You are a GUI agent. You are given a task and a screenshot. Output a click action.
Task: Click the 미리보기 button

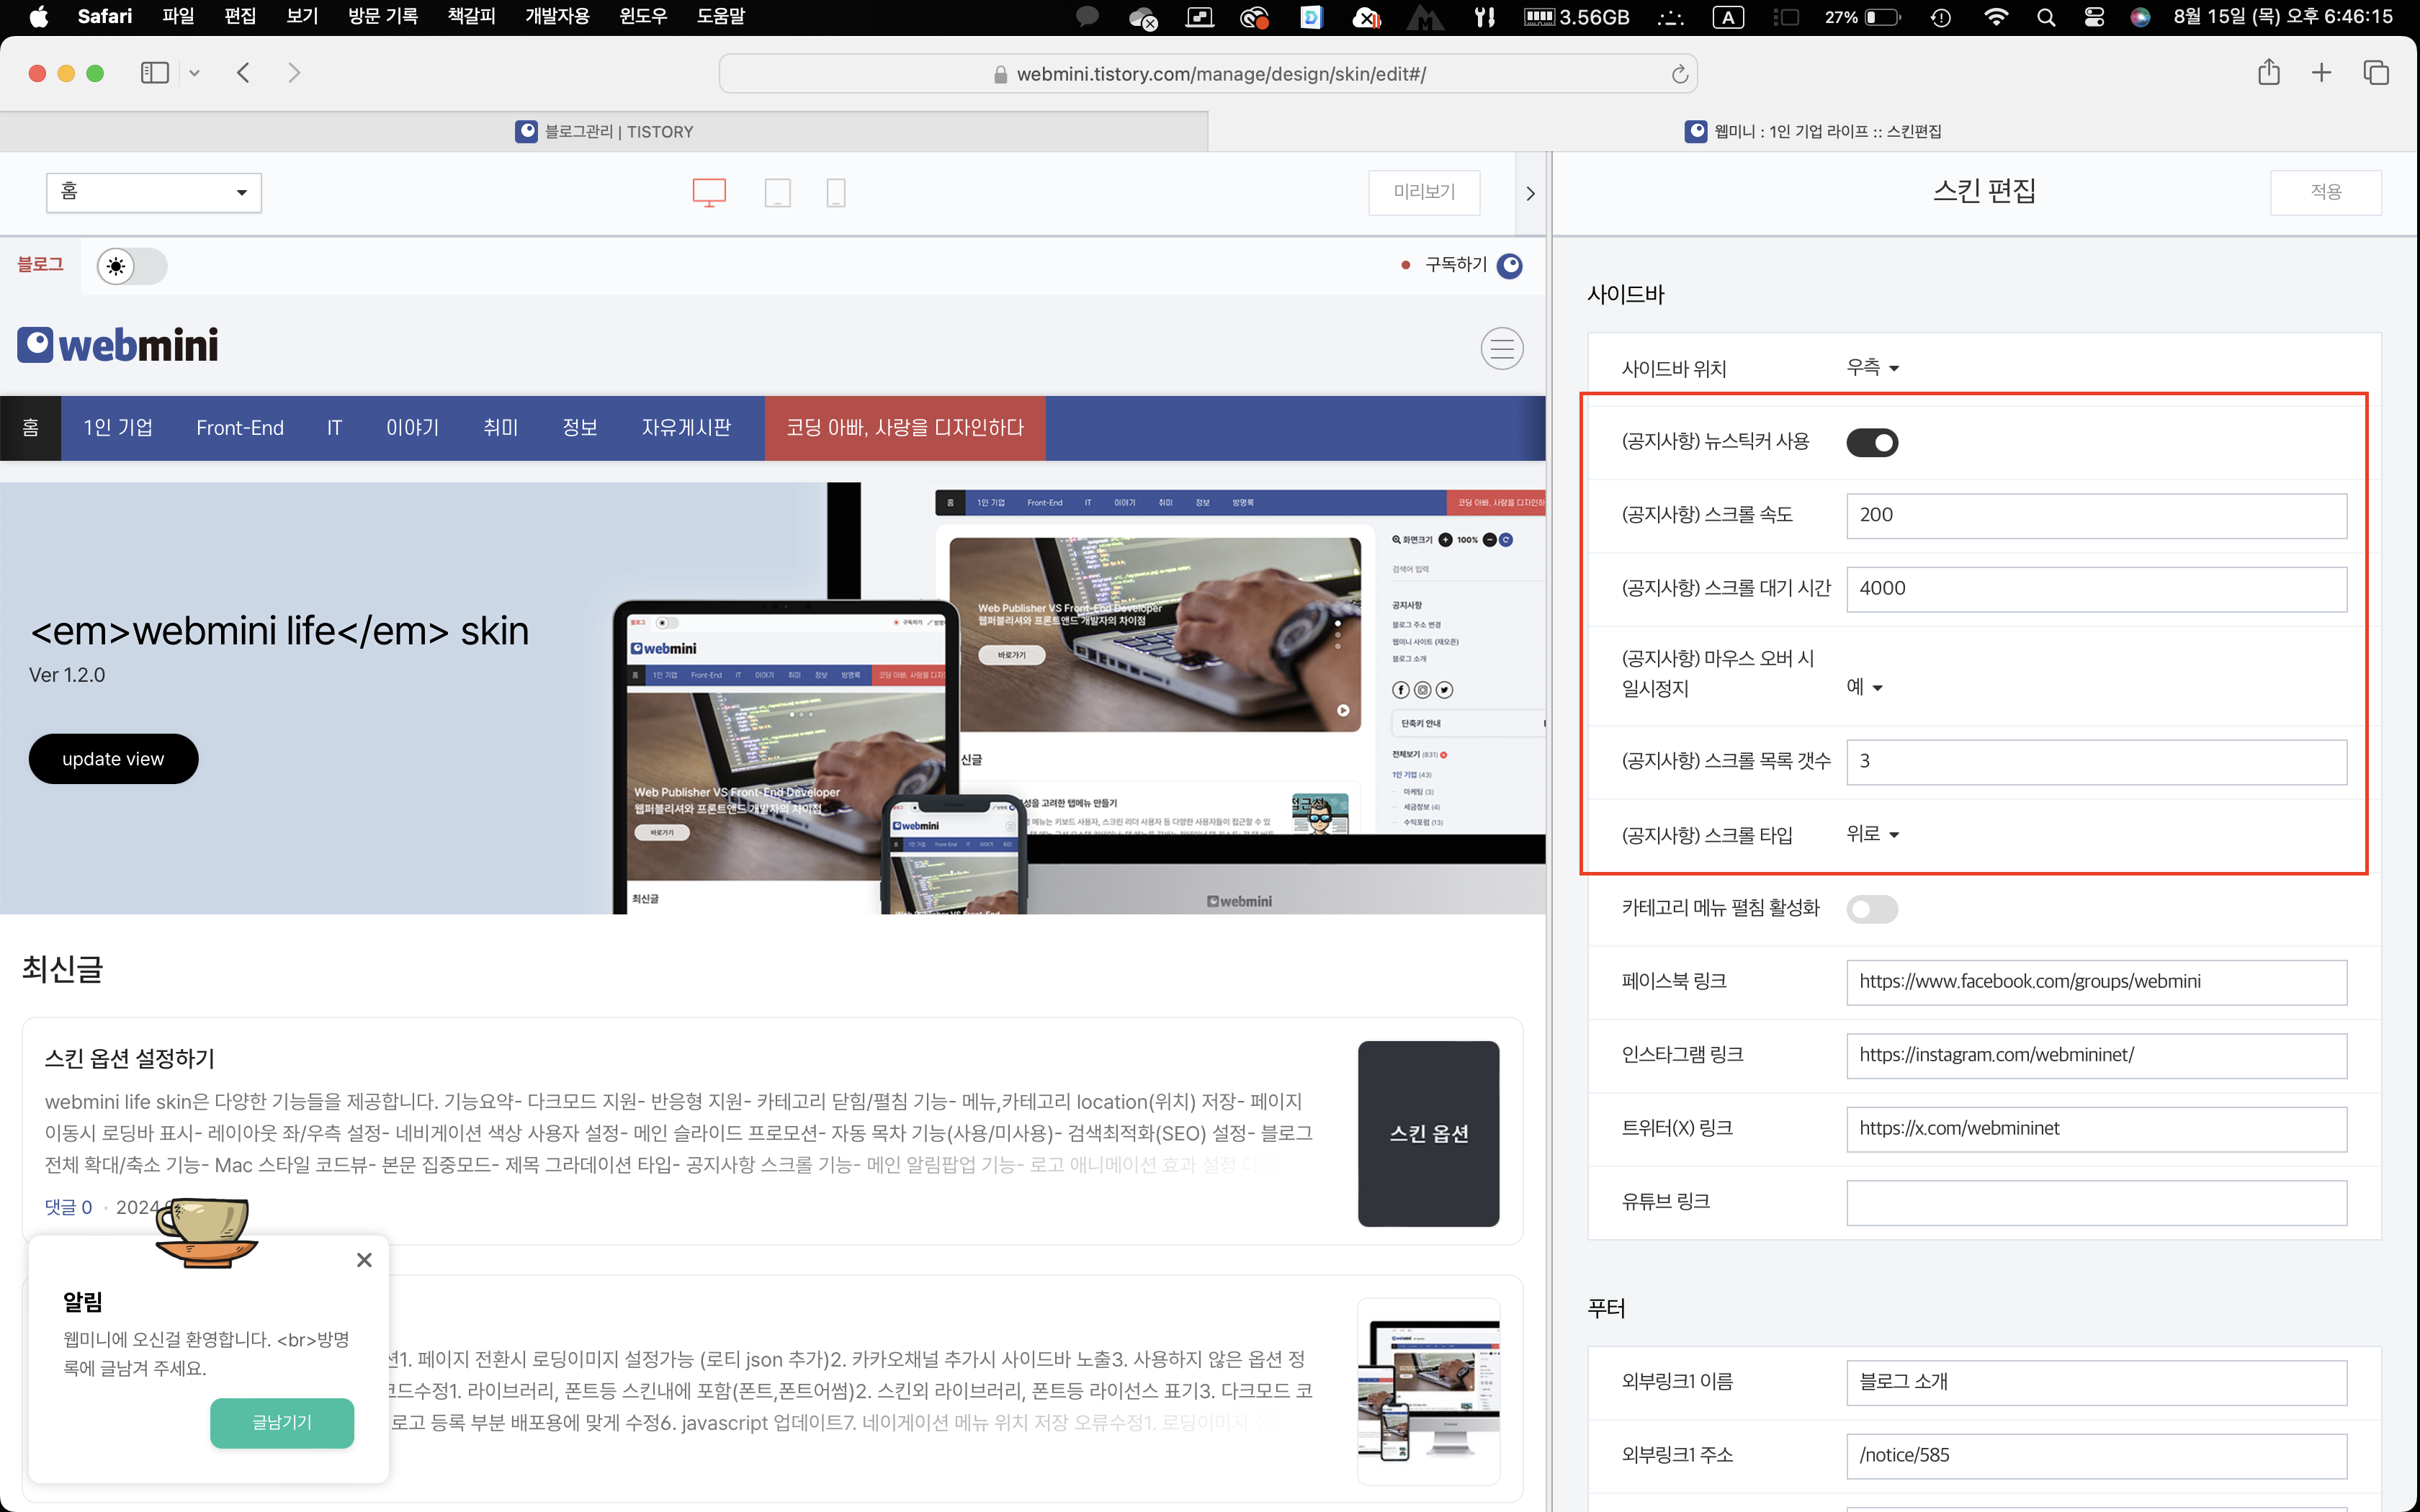(x=1424, y=192)
